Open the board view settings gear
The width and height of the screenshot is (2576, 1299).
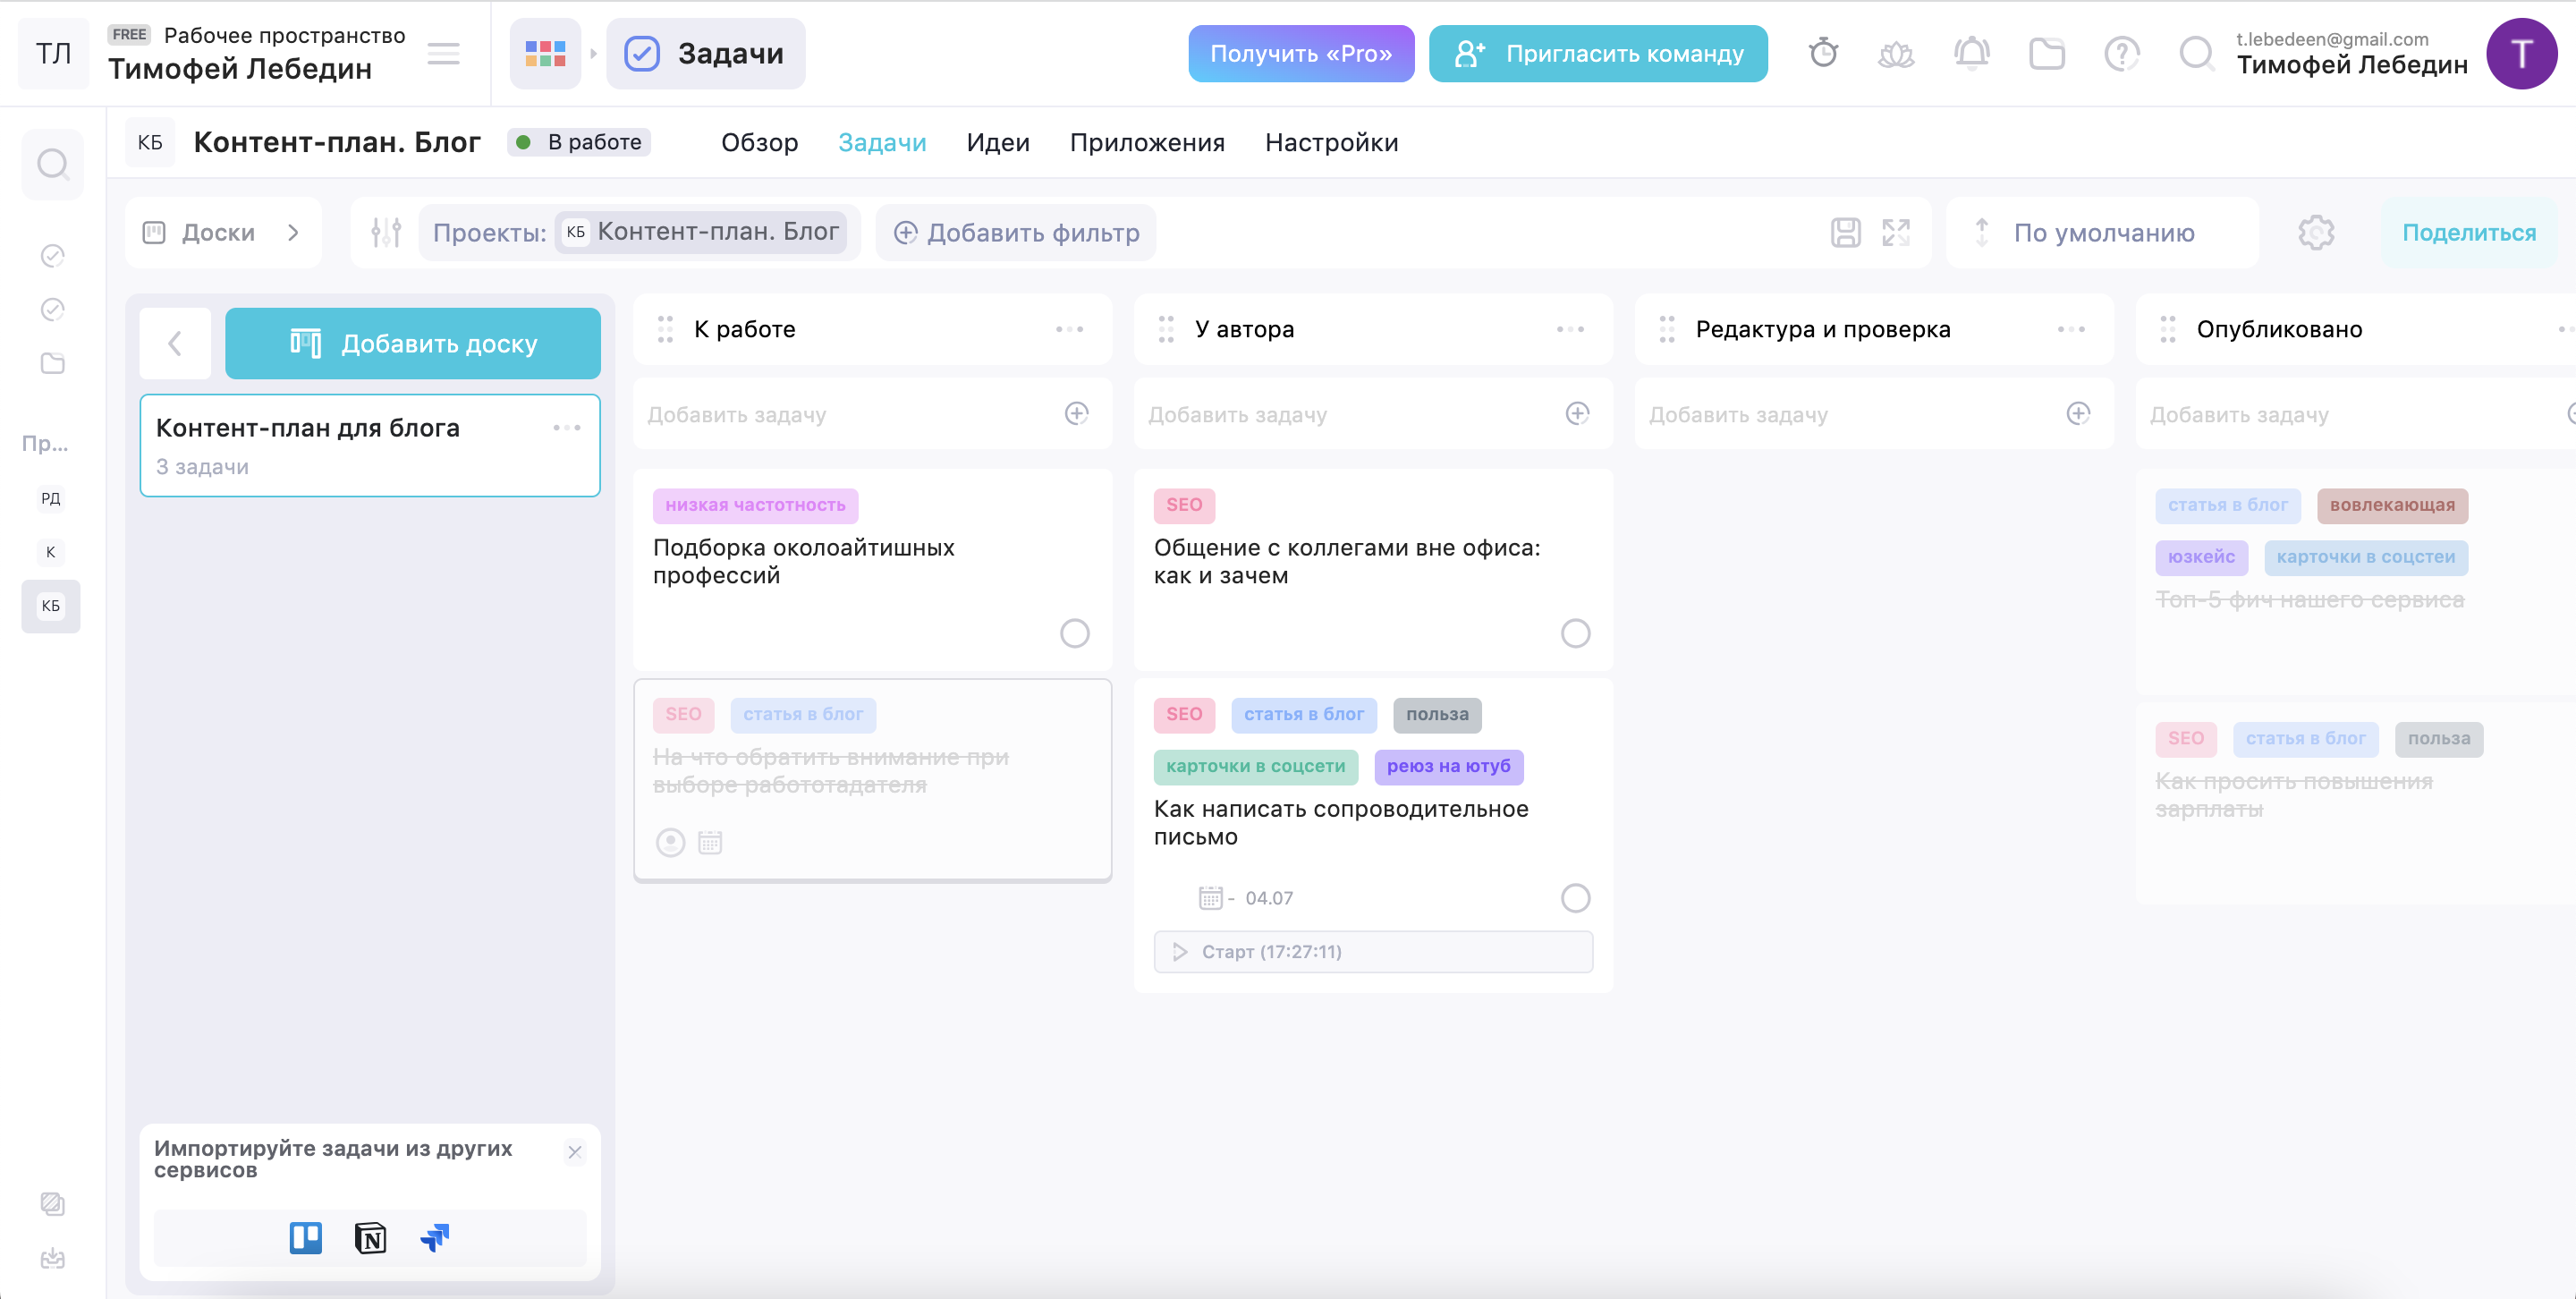(x=2315, y=232)
